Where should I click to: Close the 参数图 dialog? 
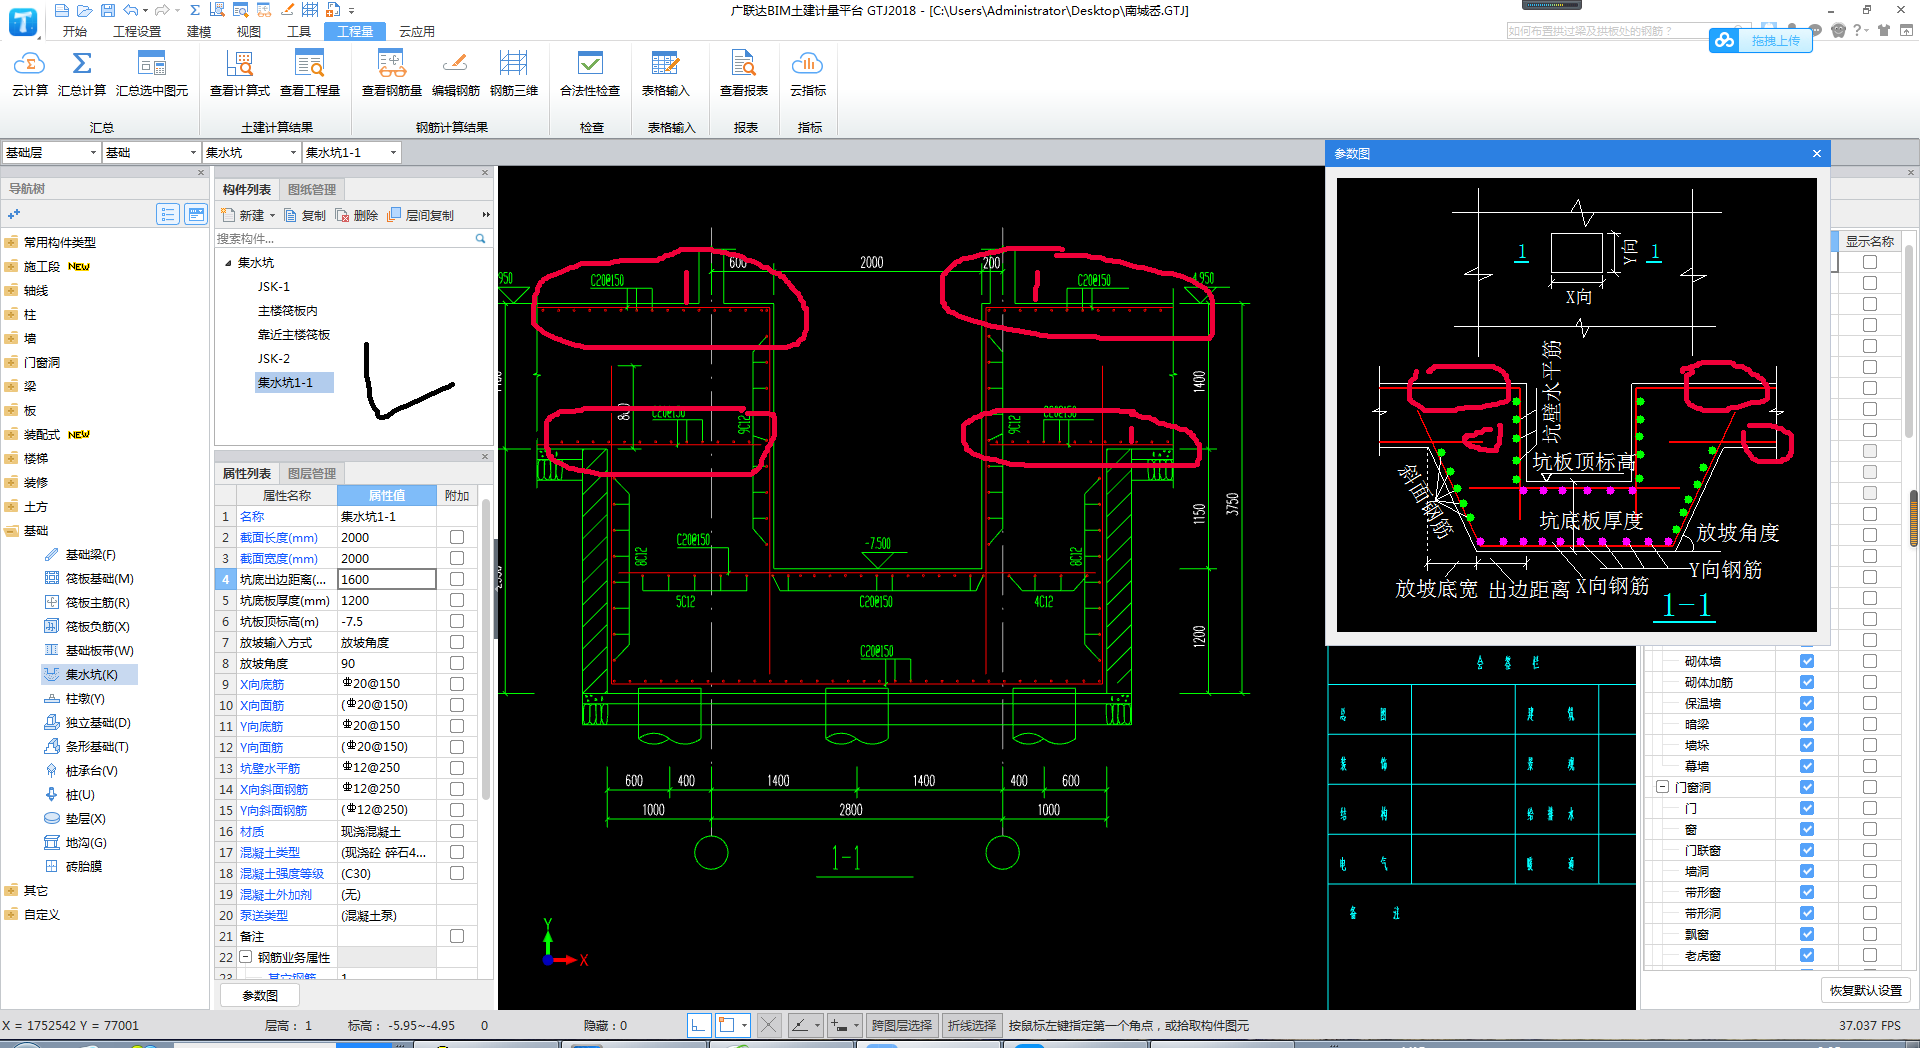[1817, 153]
